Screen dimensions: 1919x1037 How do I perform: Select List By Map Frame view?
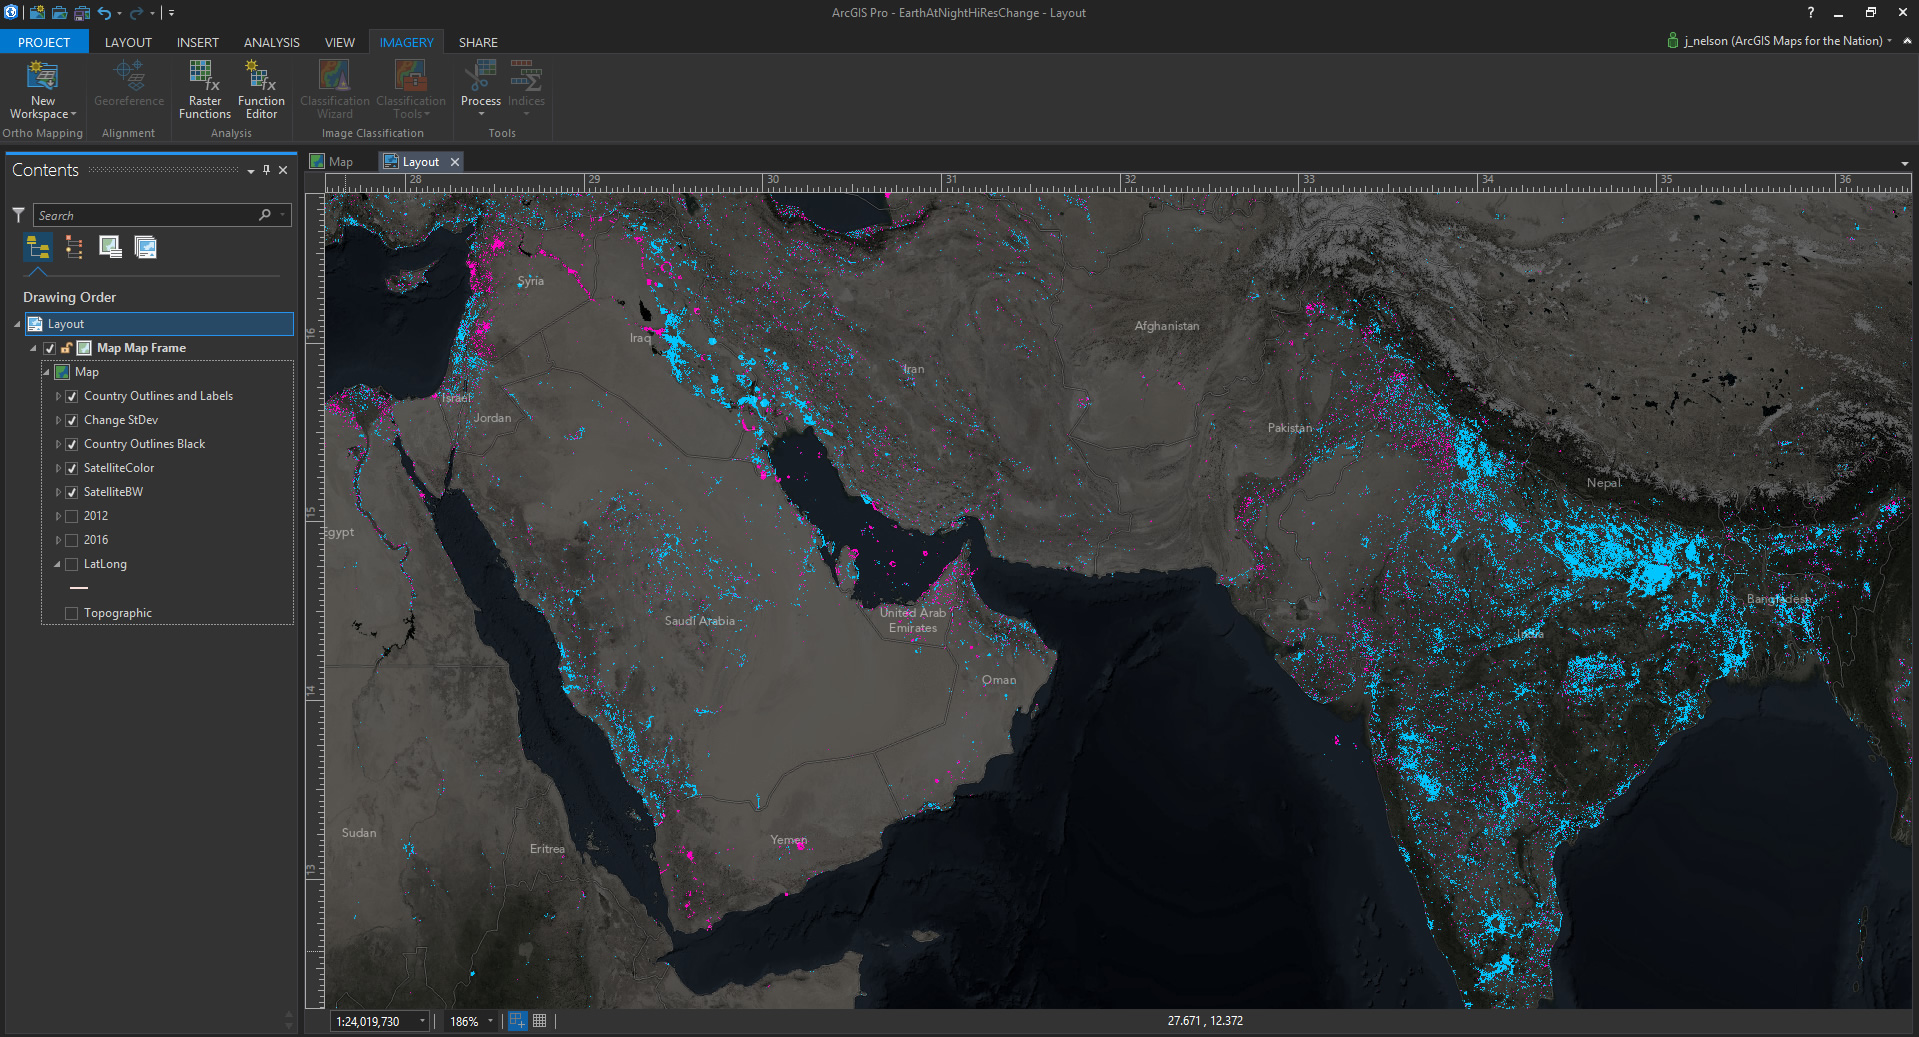point(110,247)
